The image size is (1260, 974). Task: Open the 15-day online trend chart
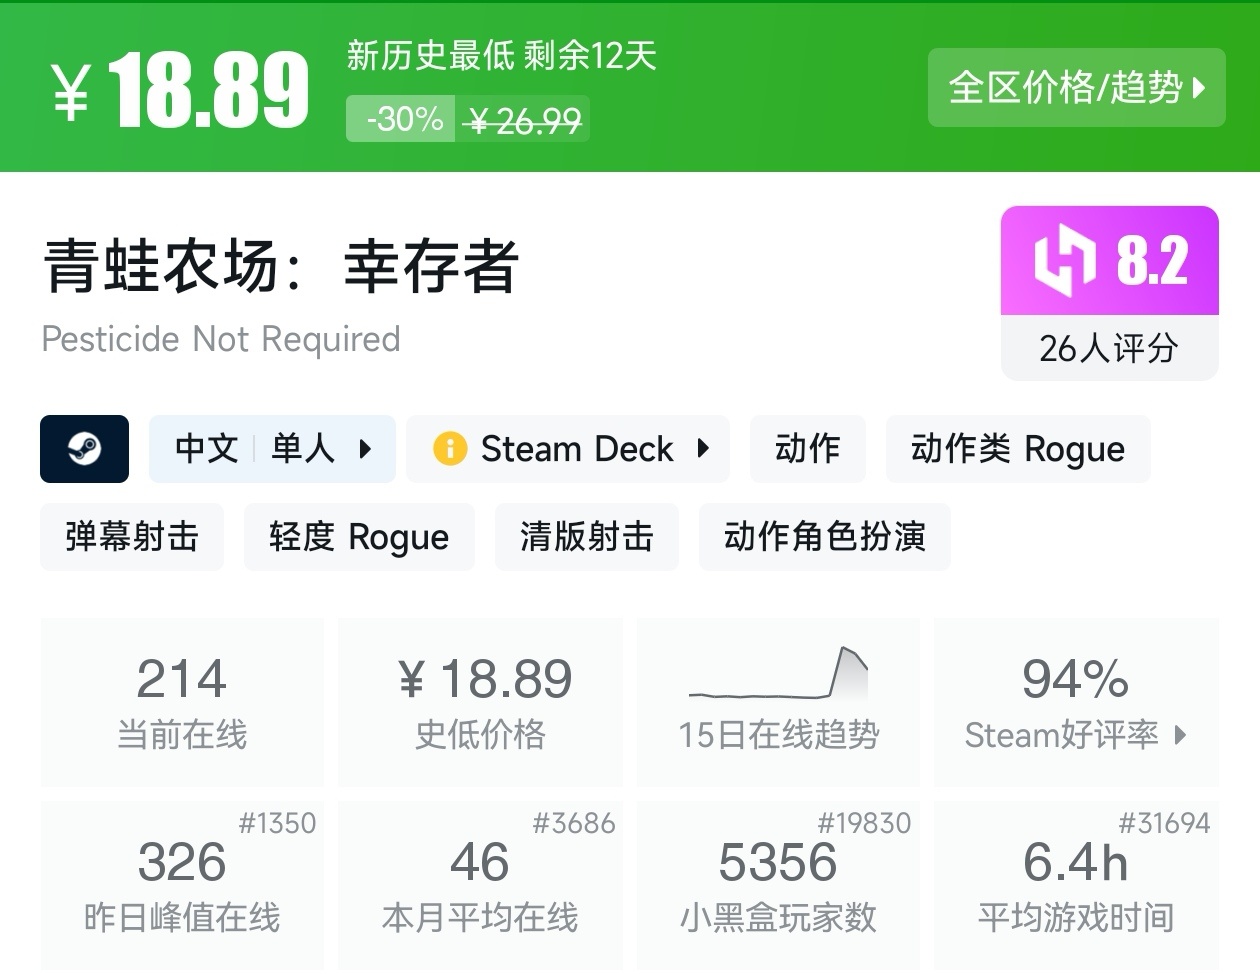pos(778,700)
